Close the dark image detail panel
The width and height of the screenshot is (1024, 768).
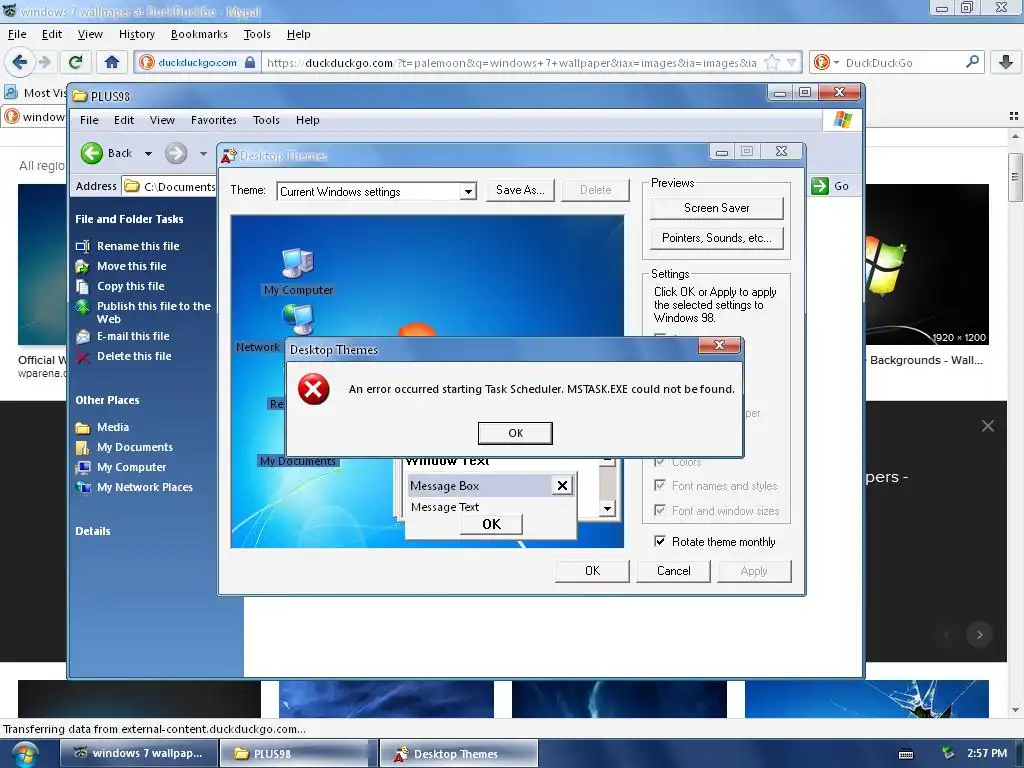(987, 426)
